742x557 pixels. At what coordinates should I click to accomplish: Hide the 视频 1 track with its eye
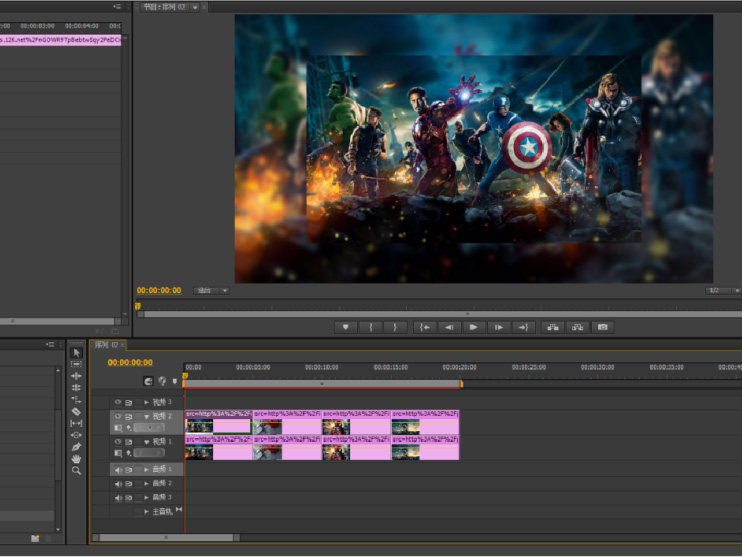(x=118, y=442)
